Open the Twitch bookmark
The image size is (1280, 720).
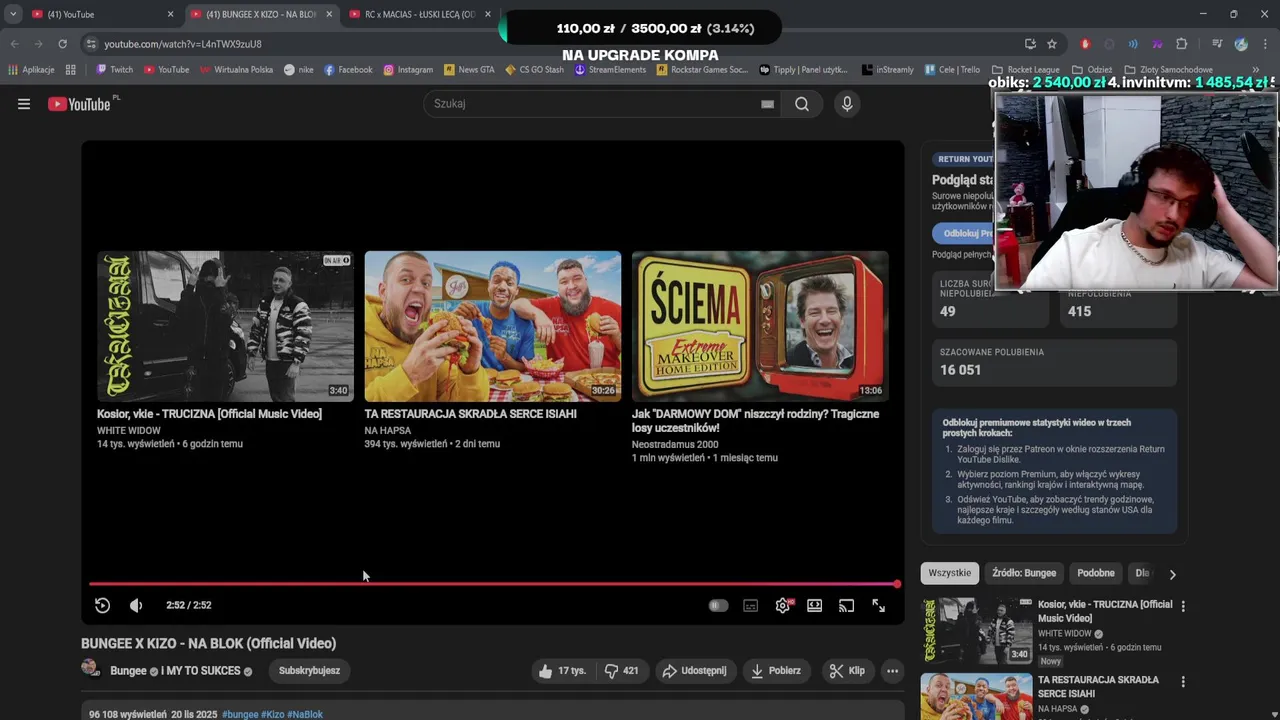click(114, 70)
